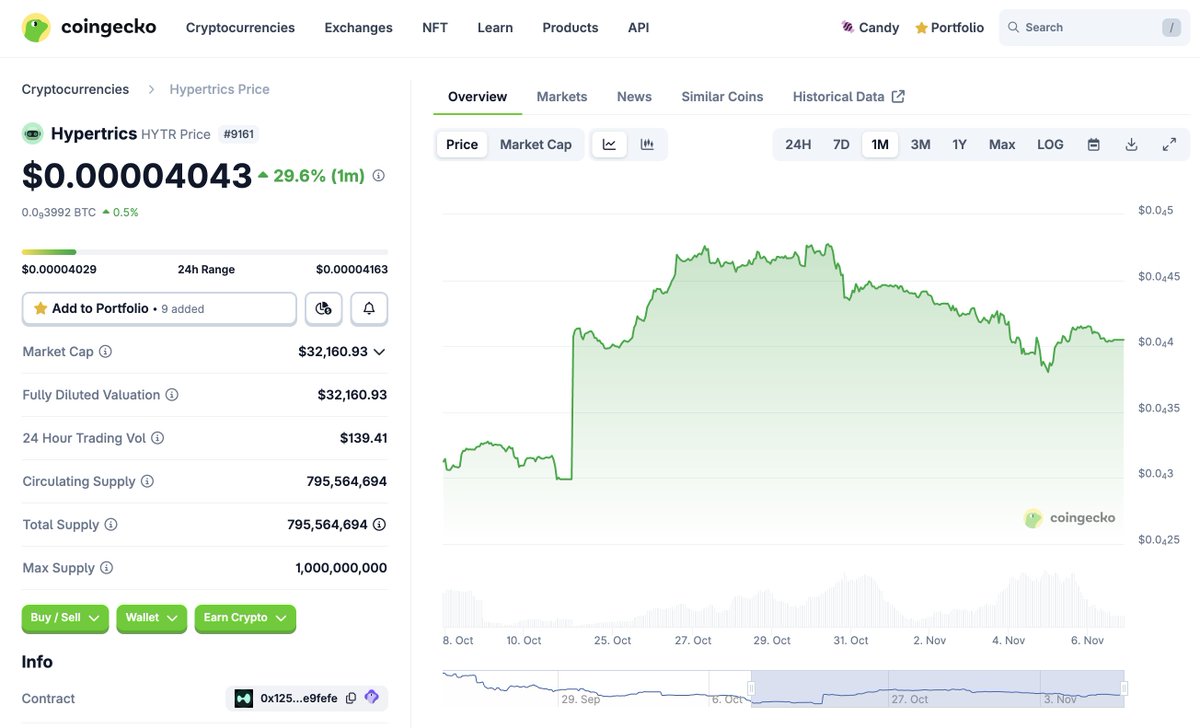Download chart data via download icon
1200x728 pixels.
[x=1131, y=145]
